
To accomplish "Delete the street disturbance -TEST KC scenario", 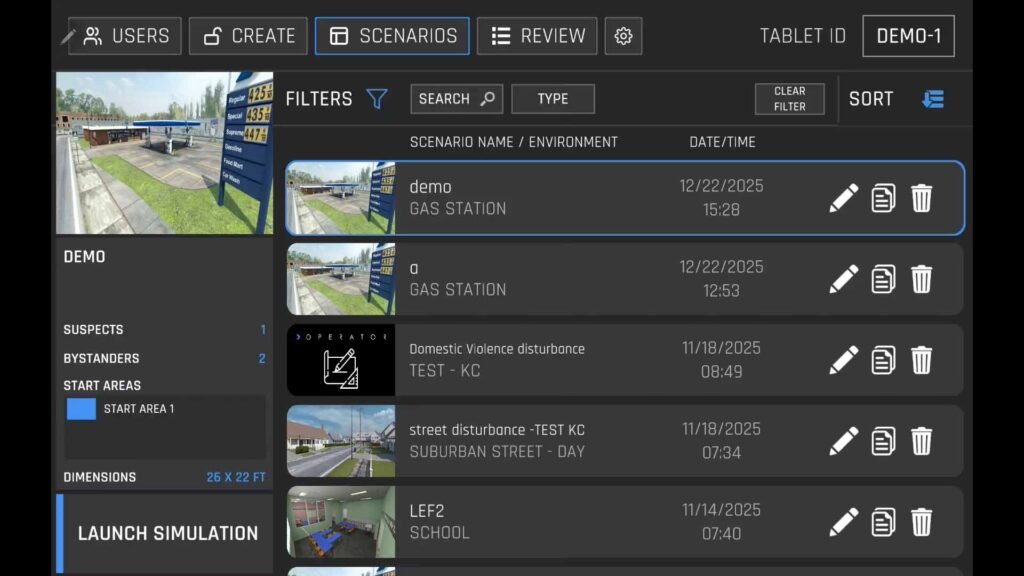I will pos(921,440).
